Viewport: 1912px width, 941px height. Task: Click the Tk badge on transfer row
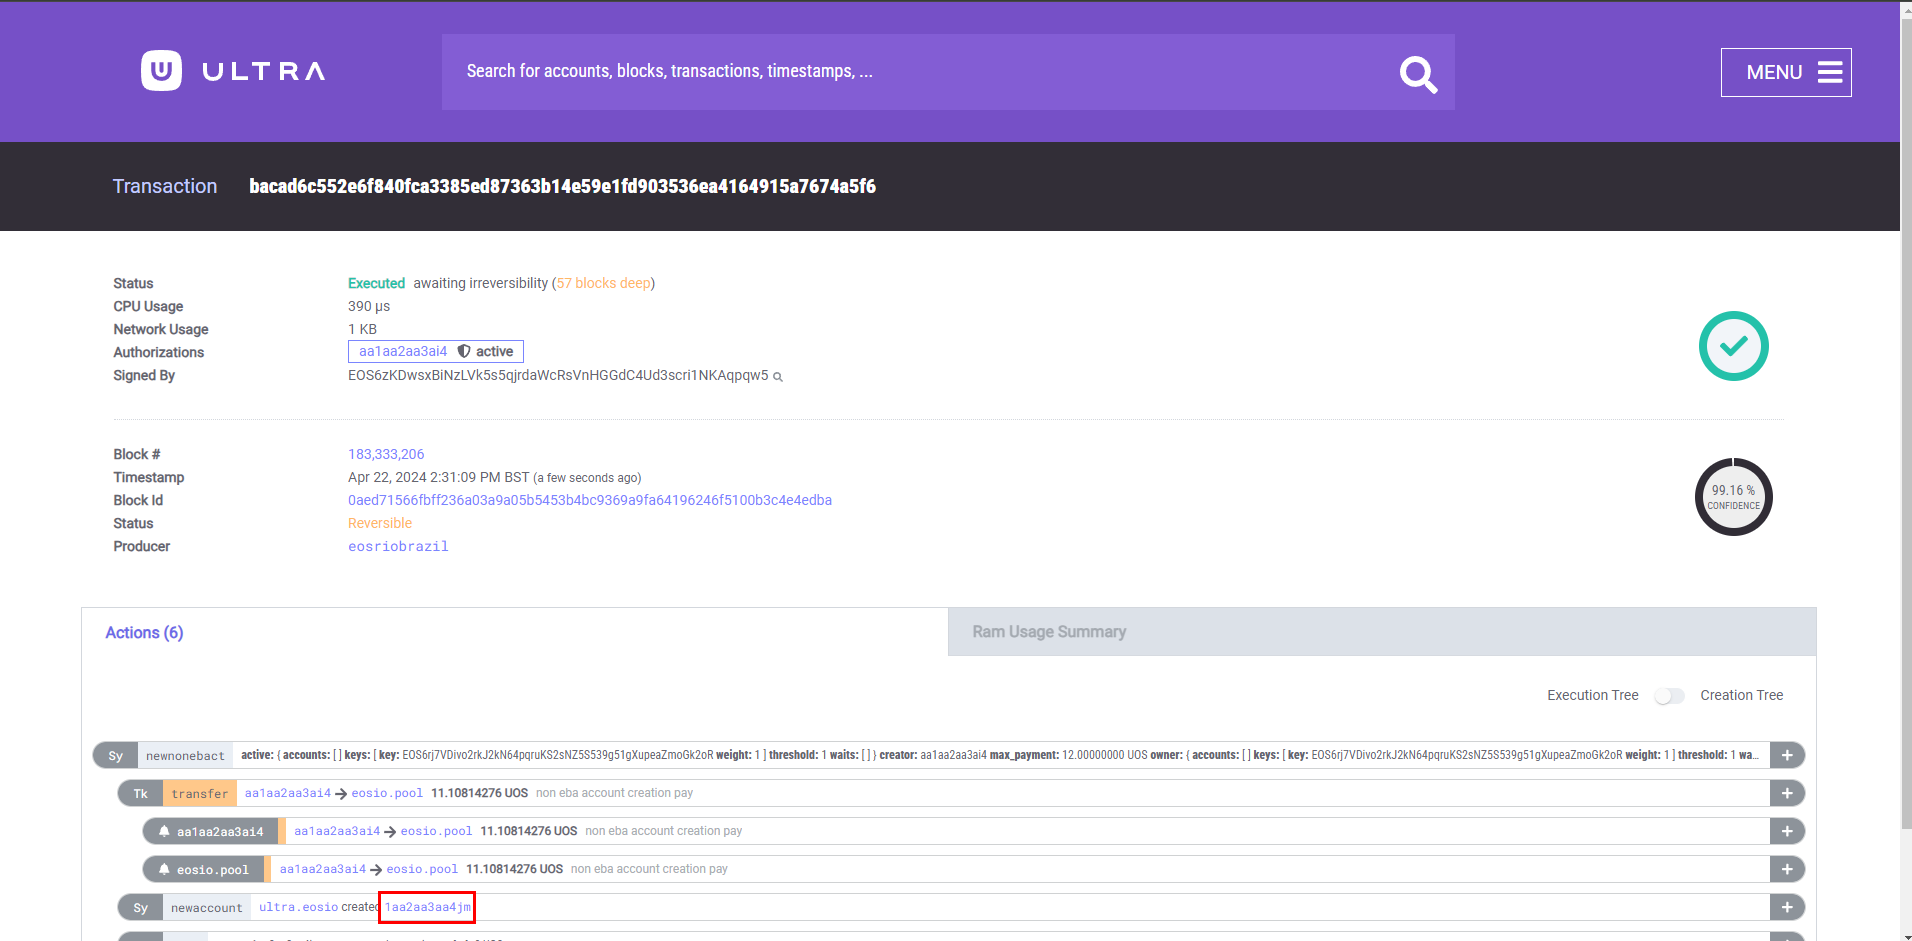pyautogui.click(x=141, y=794)
